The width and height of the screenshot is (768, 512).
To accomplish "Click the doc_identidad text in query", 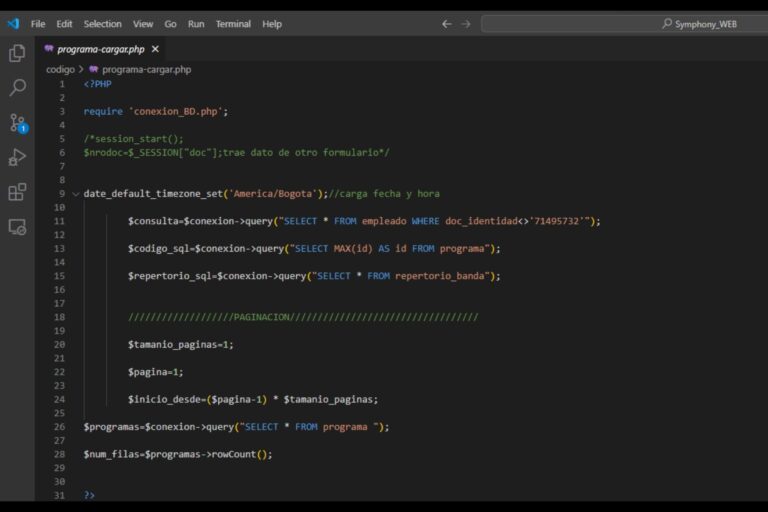I will [x=481, y=221].
